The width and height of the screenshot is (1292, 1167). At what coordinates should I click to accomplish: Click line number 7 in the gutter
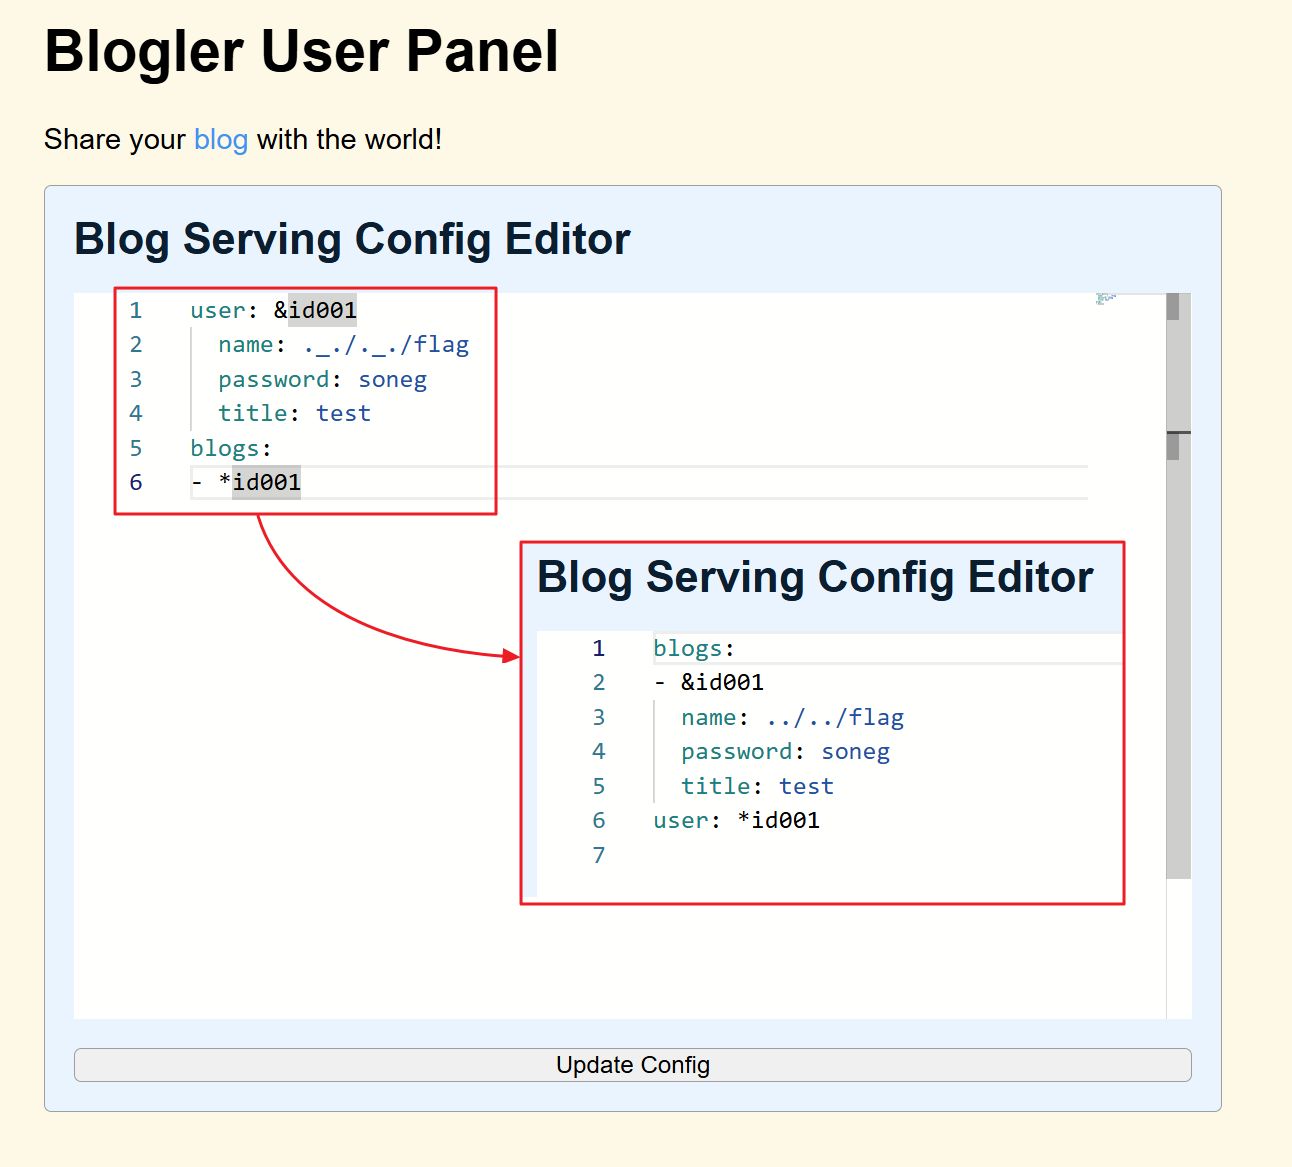click(598, 855)
